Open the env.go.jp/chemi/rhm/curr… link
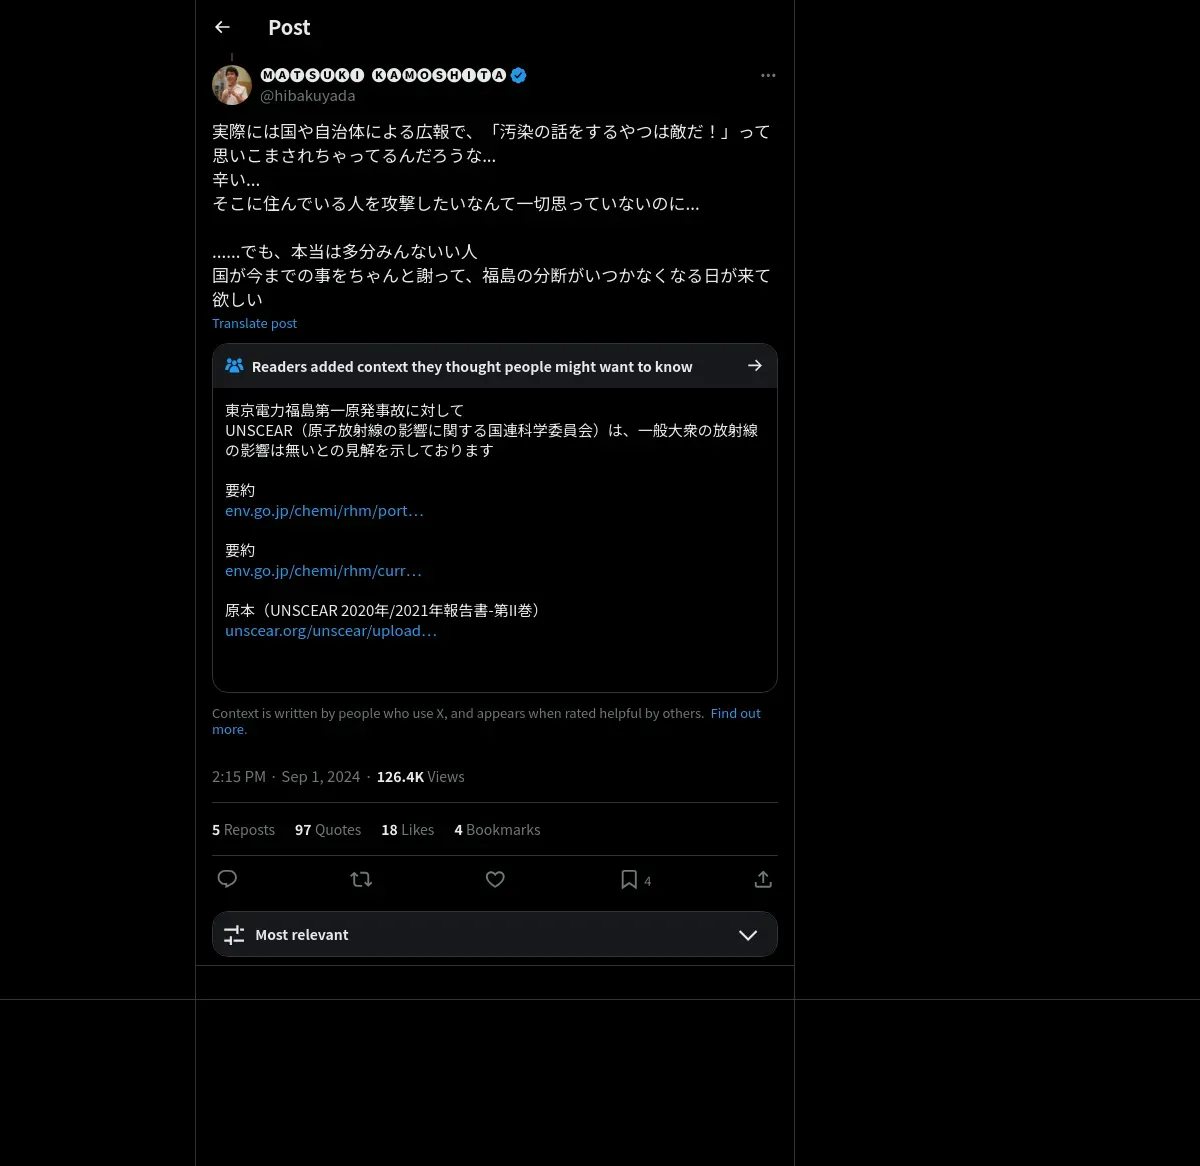This screenshot has width=1200, height=1166. click(x=323, y=570)
